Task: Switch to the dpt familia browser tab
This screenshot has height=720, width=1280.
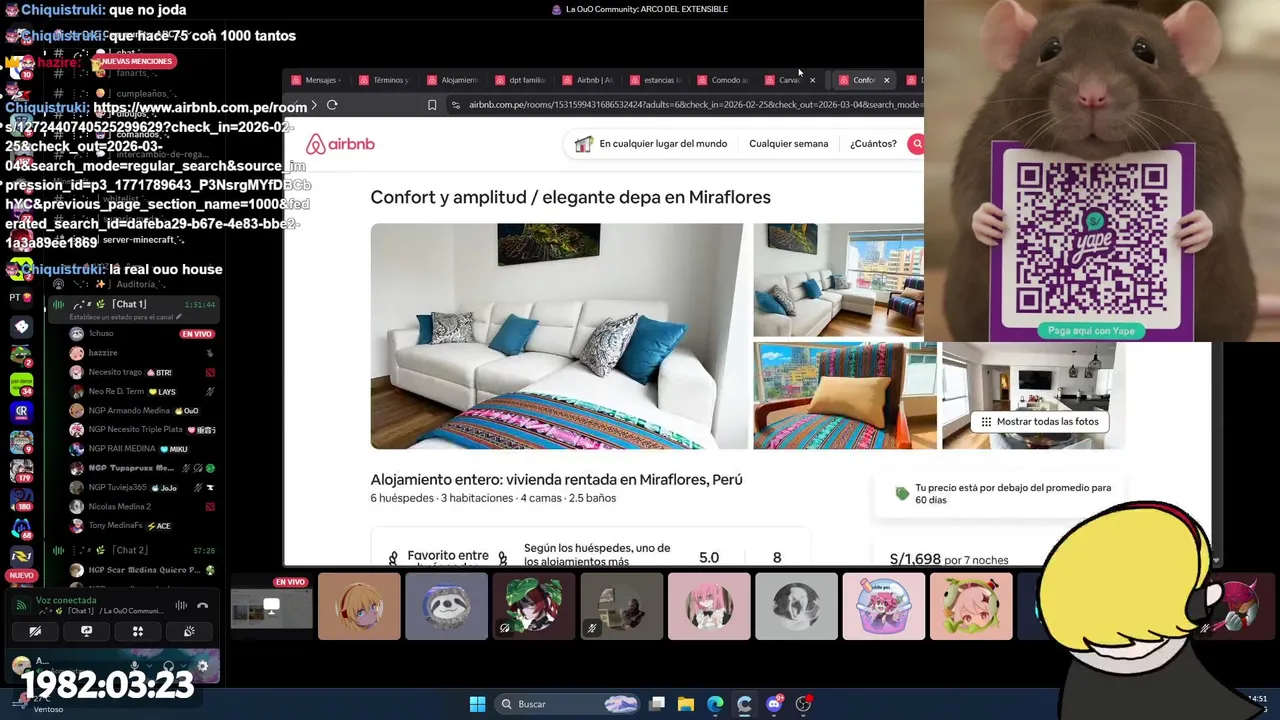Action: [x=521, y=80]
